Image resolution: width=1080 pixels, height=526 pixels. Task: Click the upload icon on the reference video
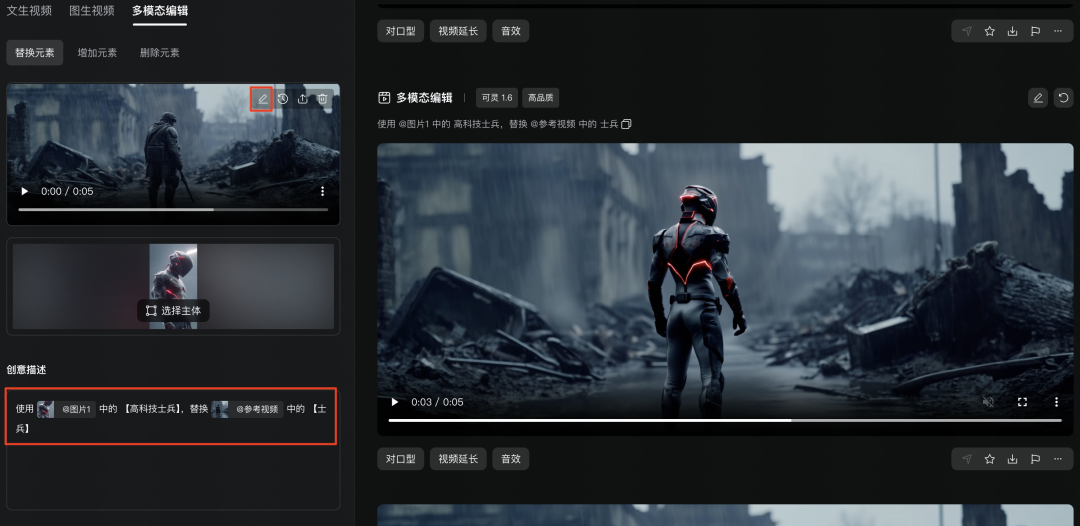point(302,99)
